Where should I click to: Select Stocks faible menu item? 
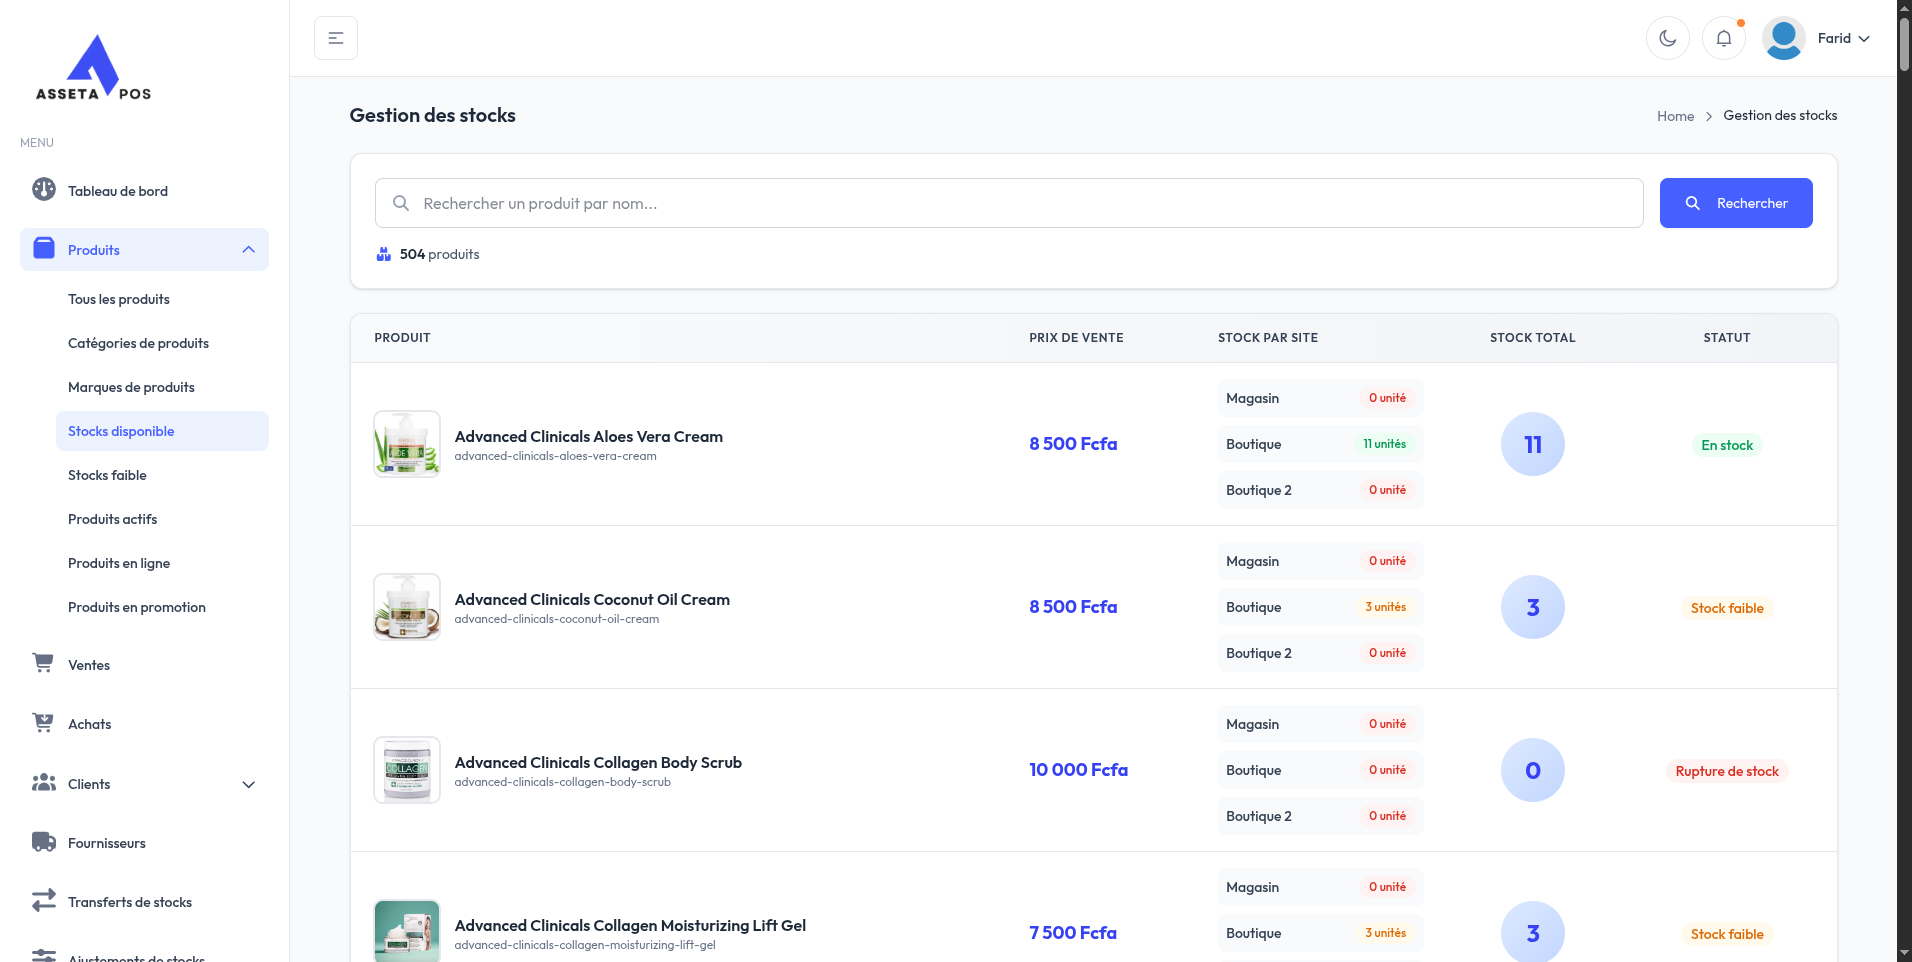107,475
